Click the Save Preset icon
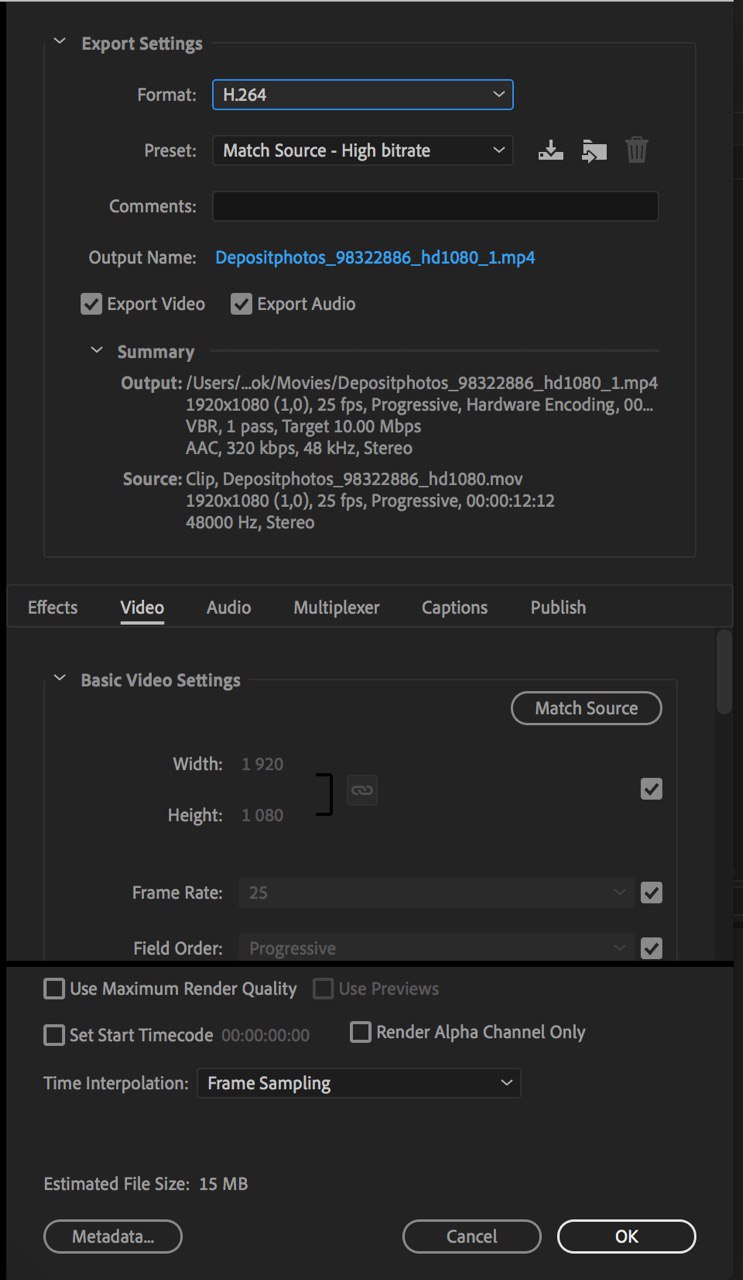Image resolution: width=743 pixels, height=1280 pixels. click(x=550, y=151)
